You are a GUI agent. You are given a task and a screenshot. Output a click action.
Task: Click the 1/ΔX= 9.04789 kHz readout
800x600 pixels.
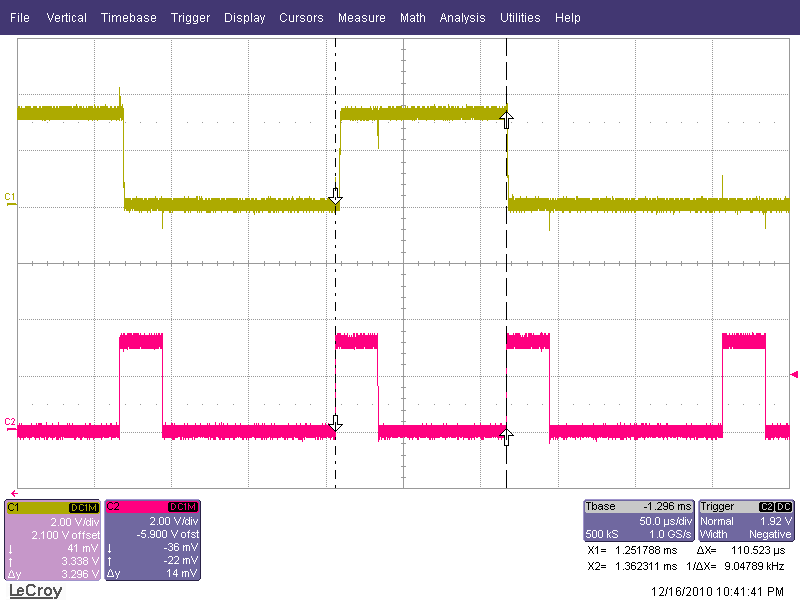735,566
